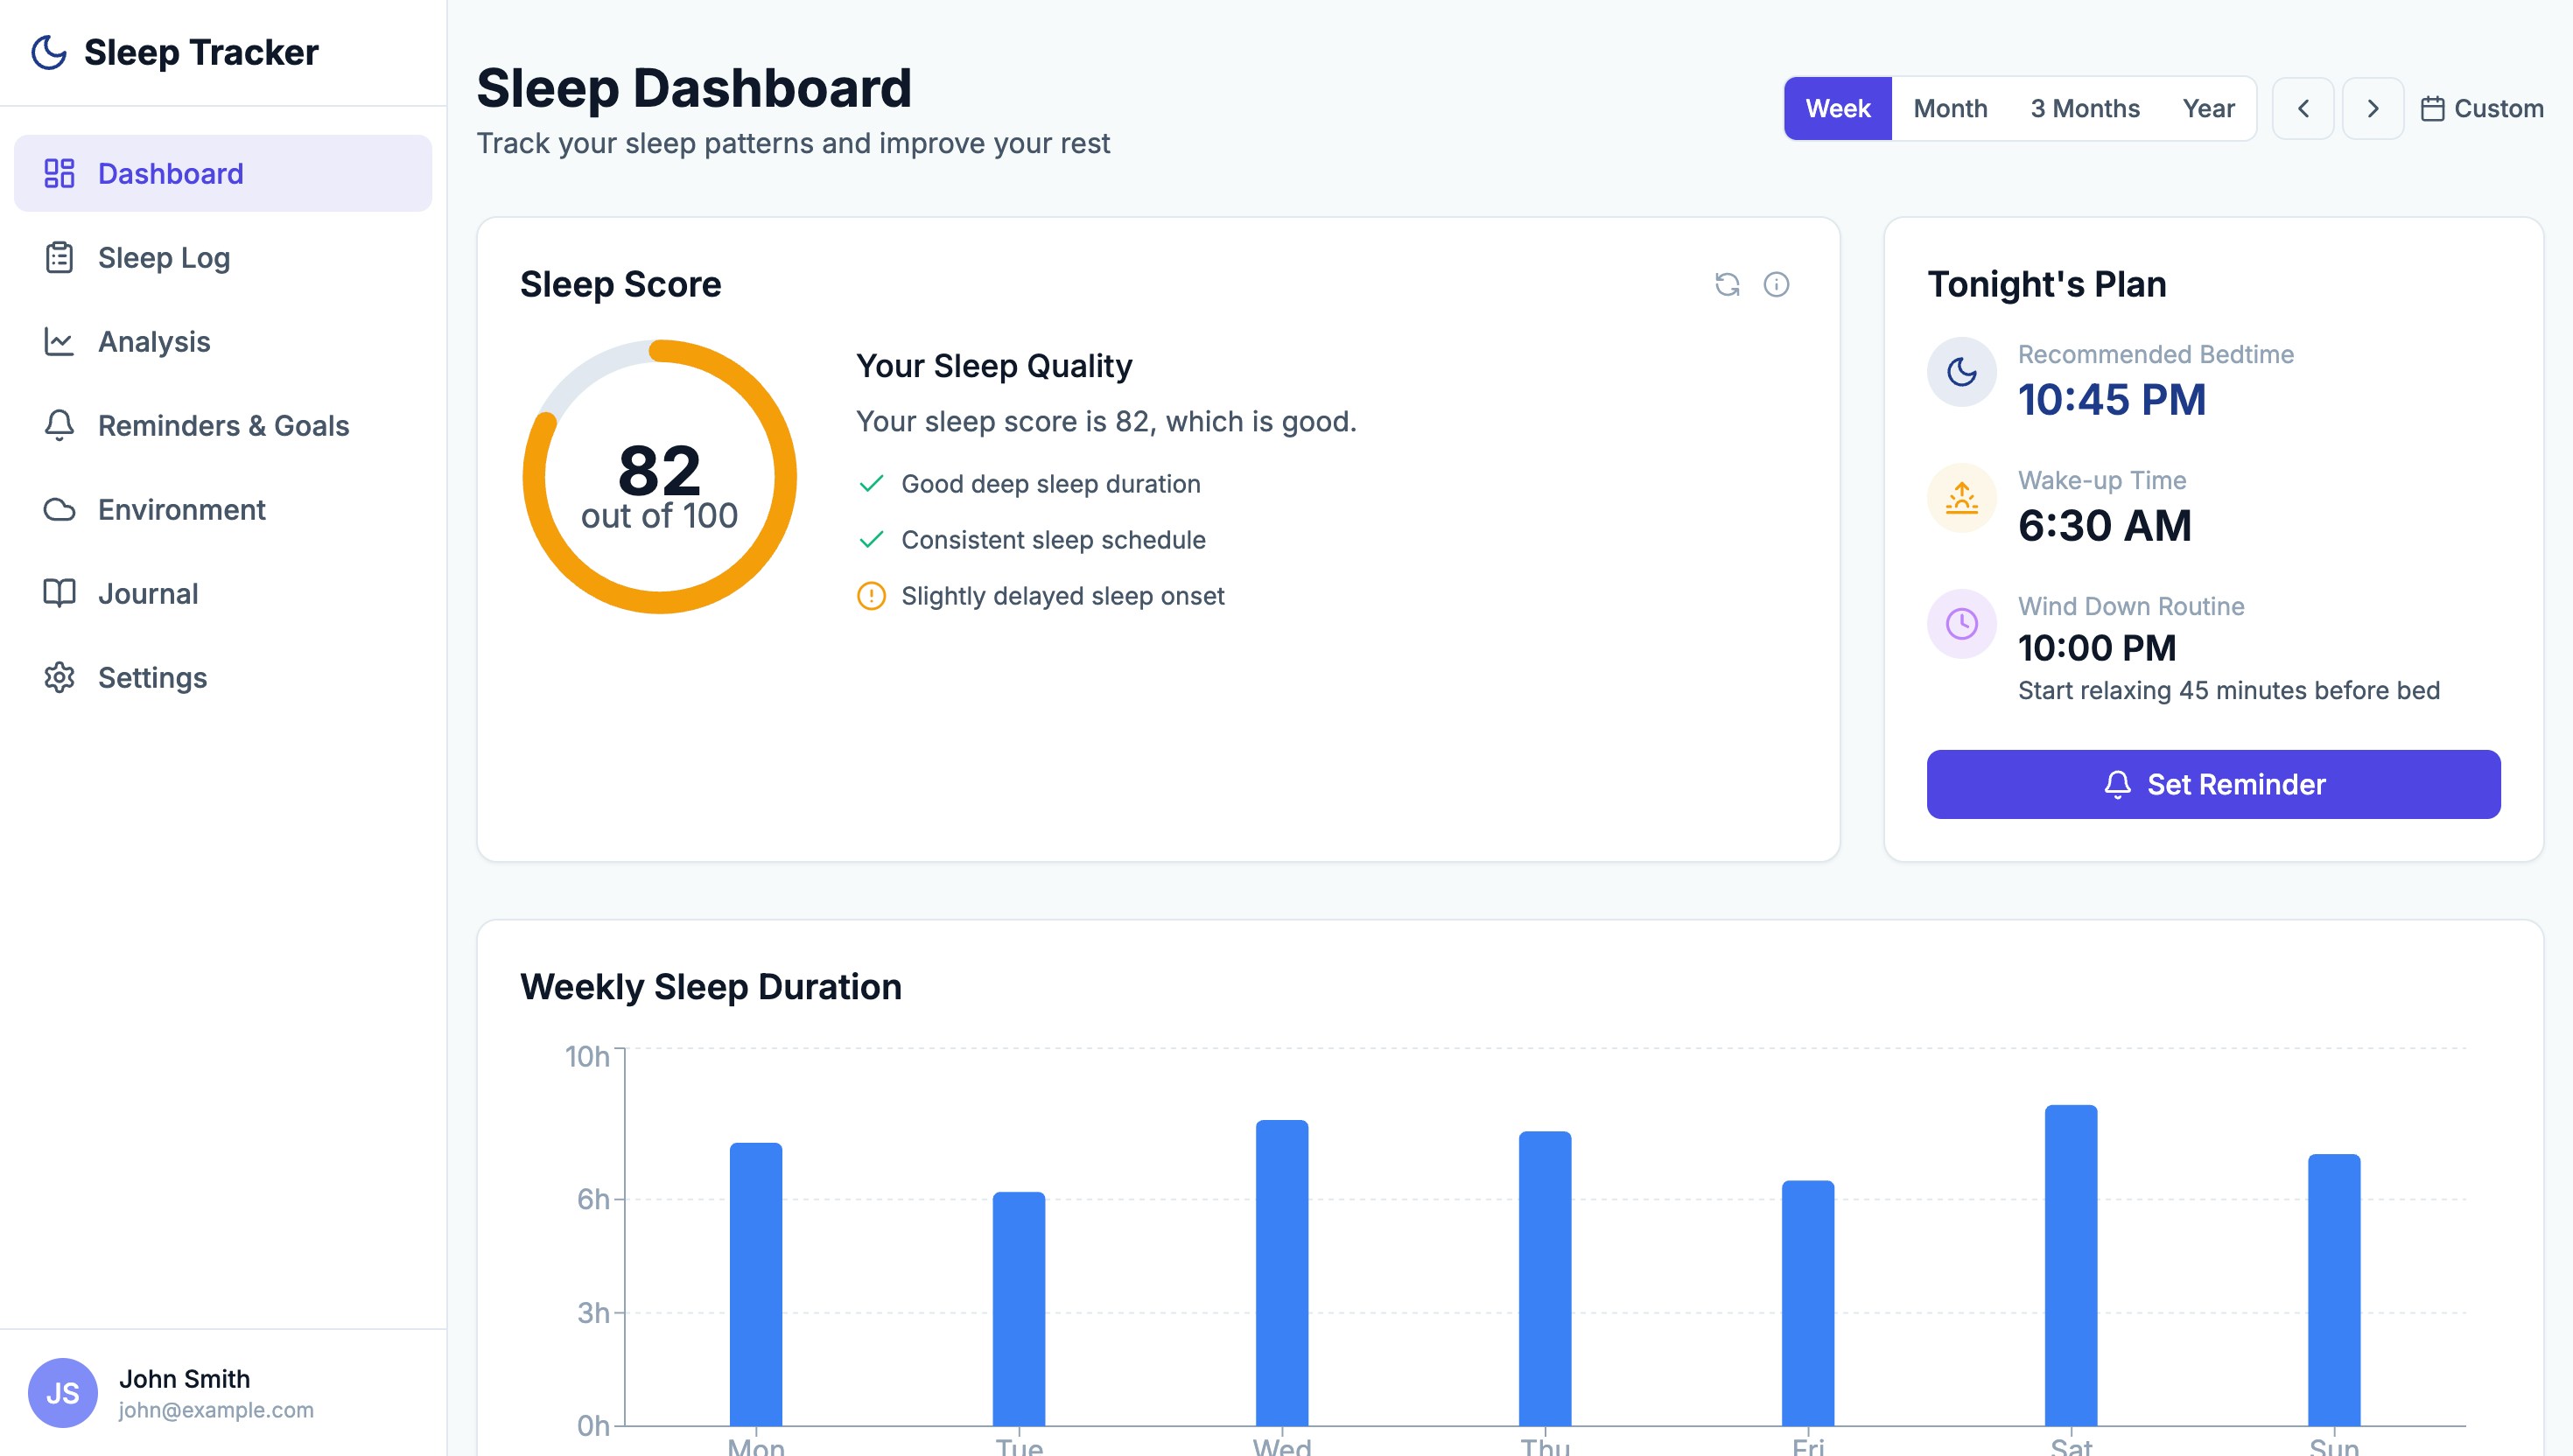Click the Environment cloud icon
This screenshot has height=1456, width=2573.
coord(58,510)
